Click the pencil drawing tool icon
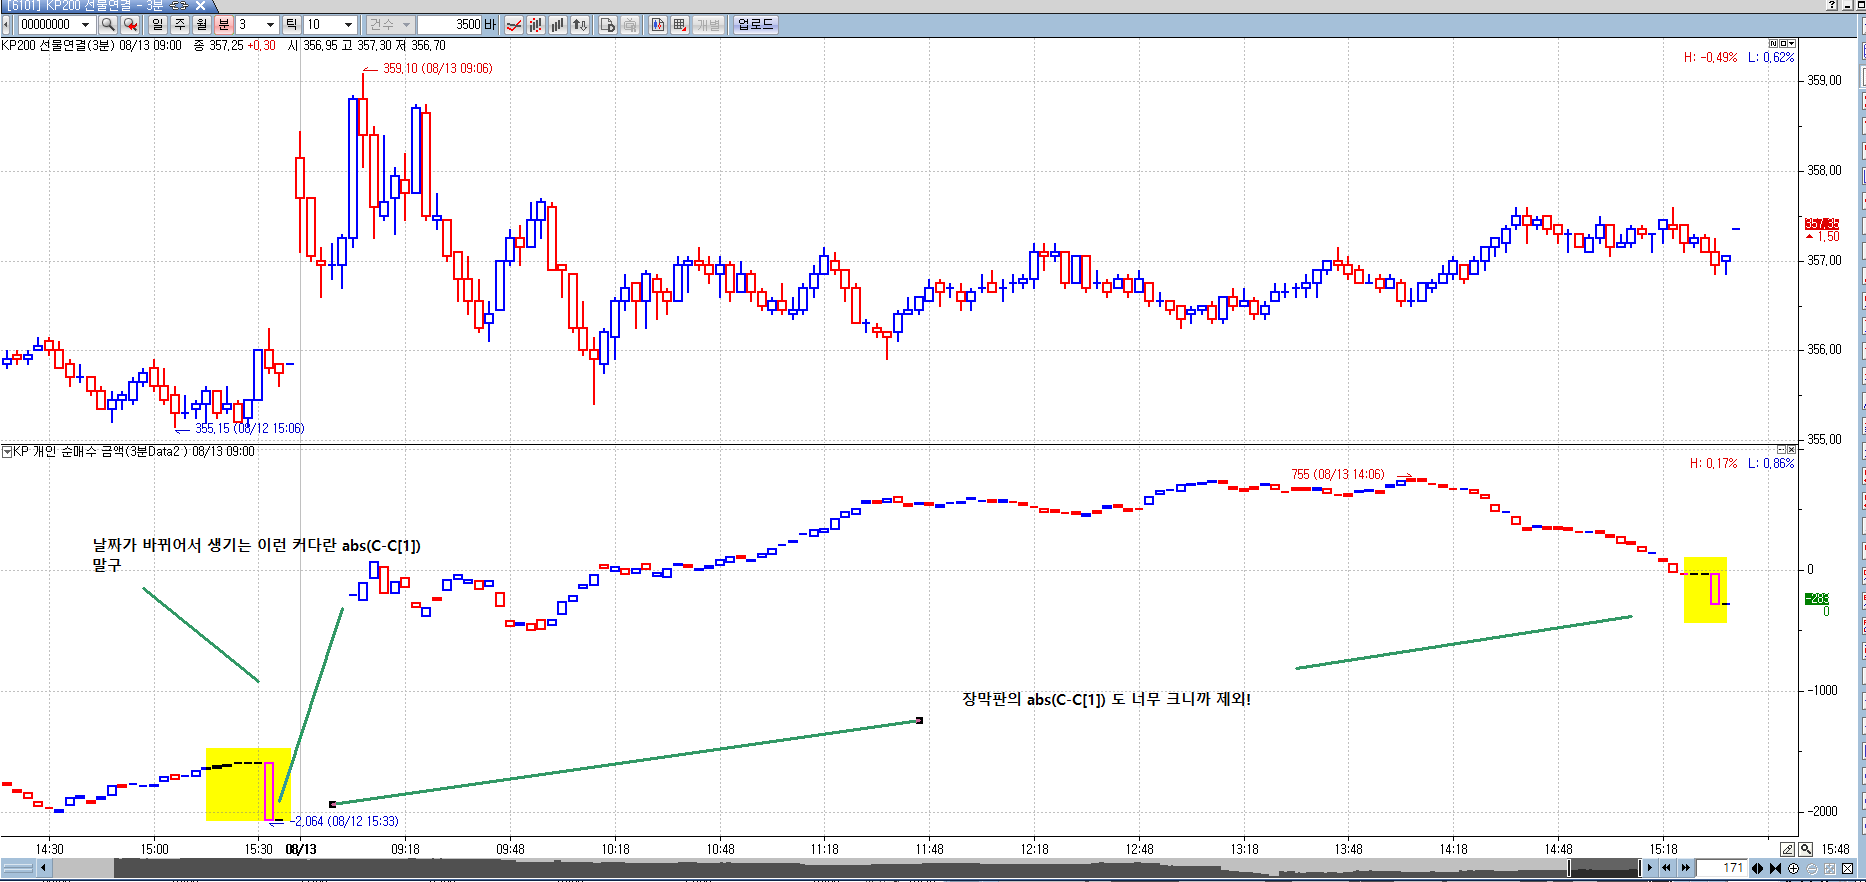The image size is (1866, 882). [x=1787, y=849]
